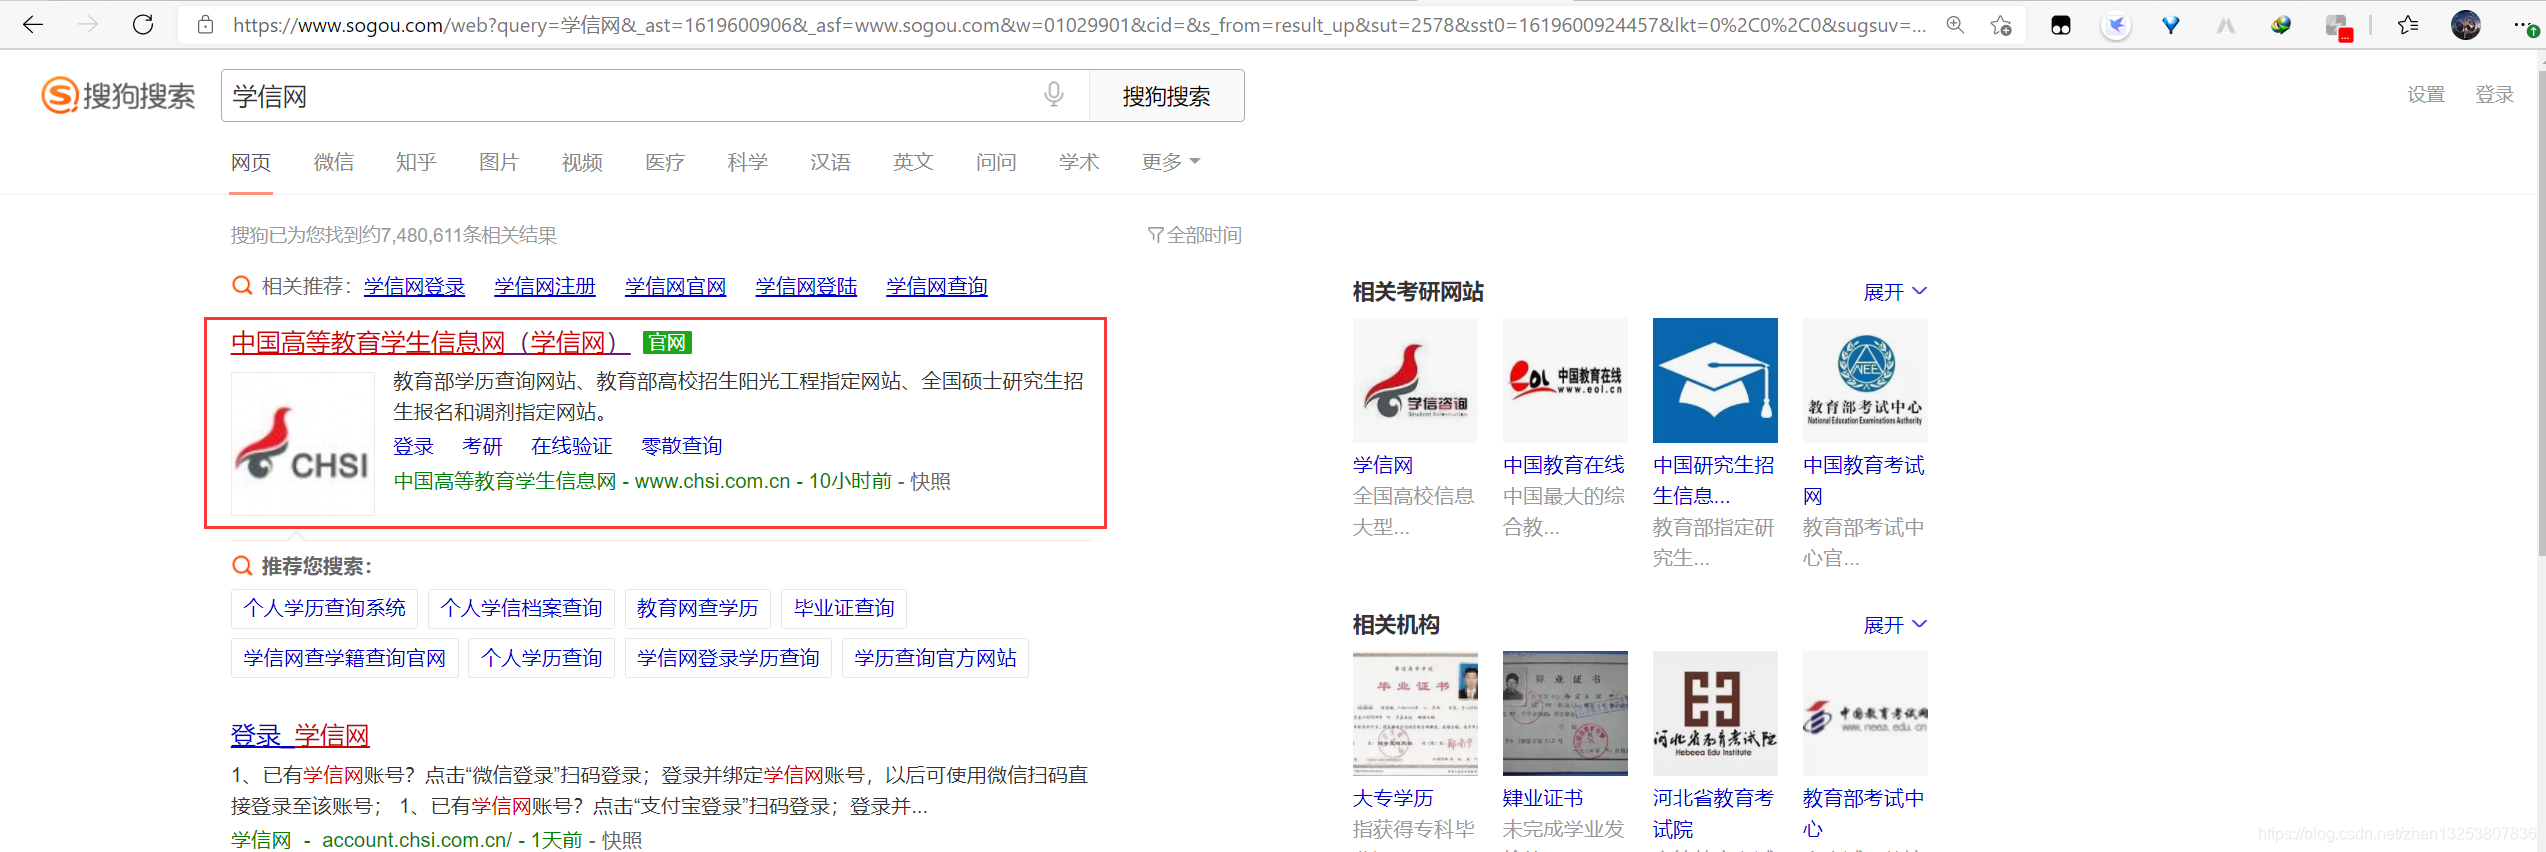The width and height of the screenshot is (2546, 852).
Task: Start voice search with the microphone icon
Action: (1054, 95)
